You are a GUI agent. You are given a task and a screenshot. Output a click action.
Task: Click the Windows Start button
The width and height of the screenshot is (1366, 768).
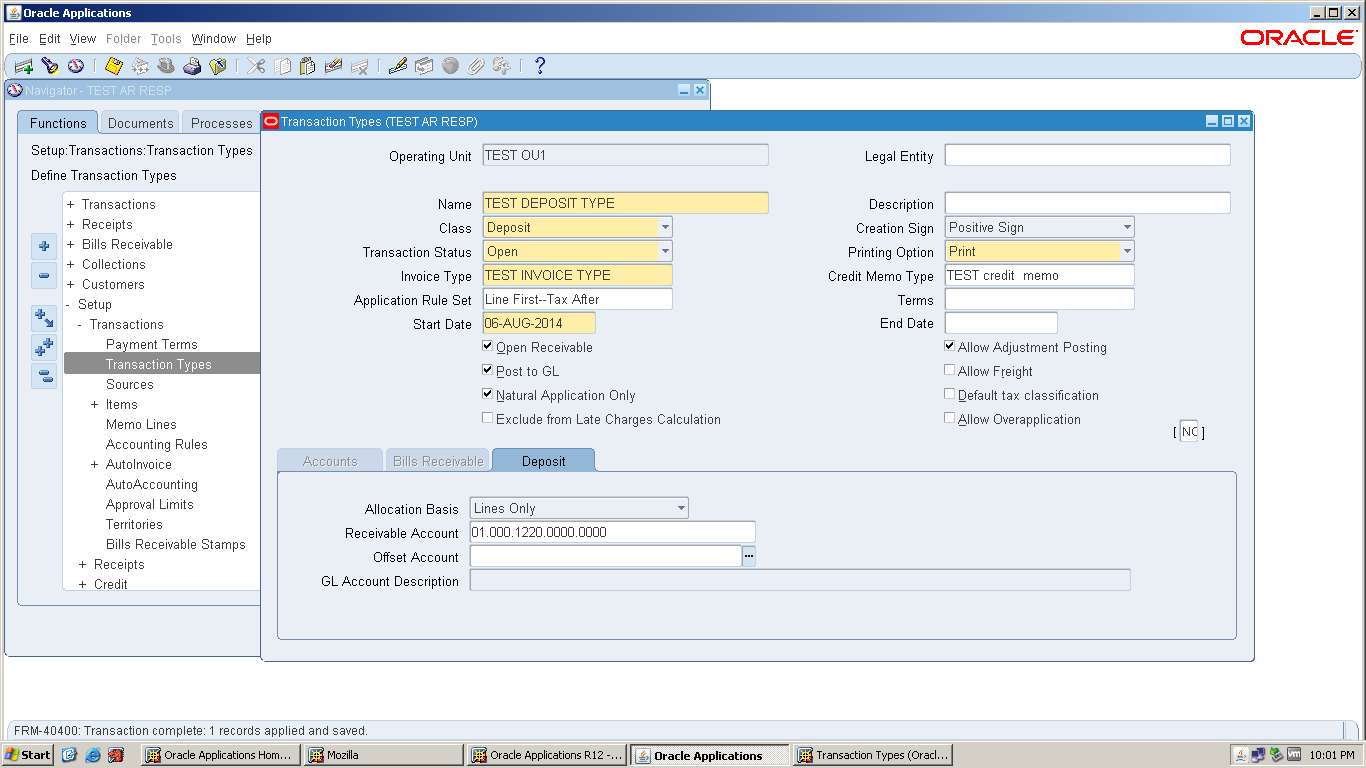pos(28,755)
